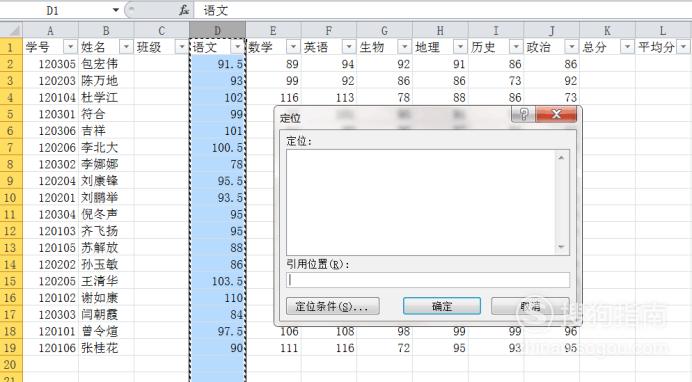Click the insert function fx icon

pyautogui.click(x=184, y=10)
